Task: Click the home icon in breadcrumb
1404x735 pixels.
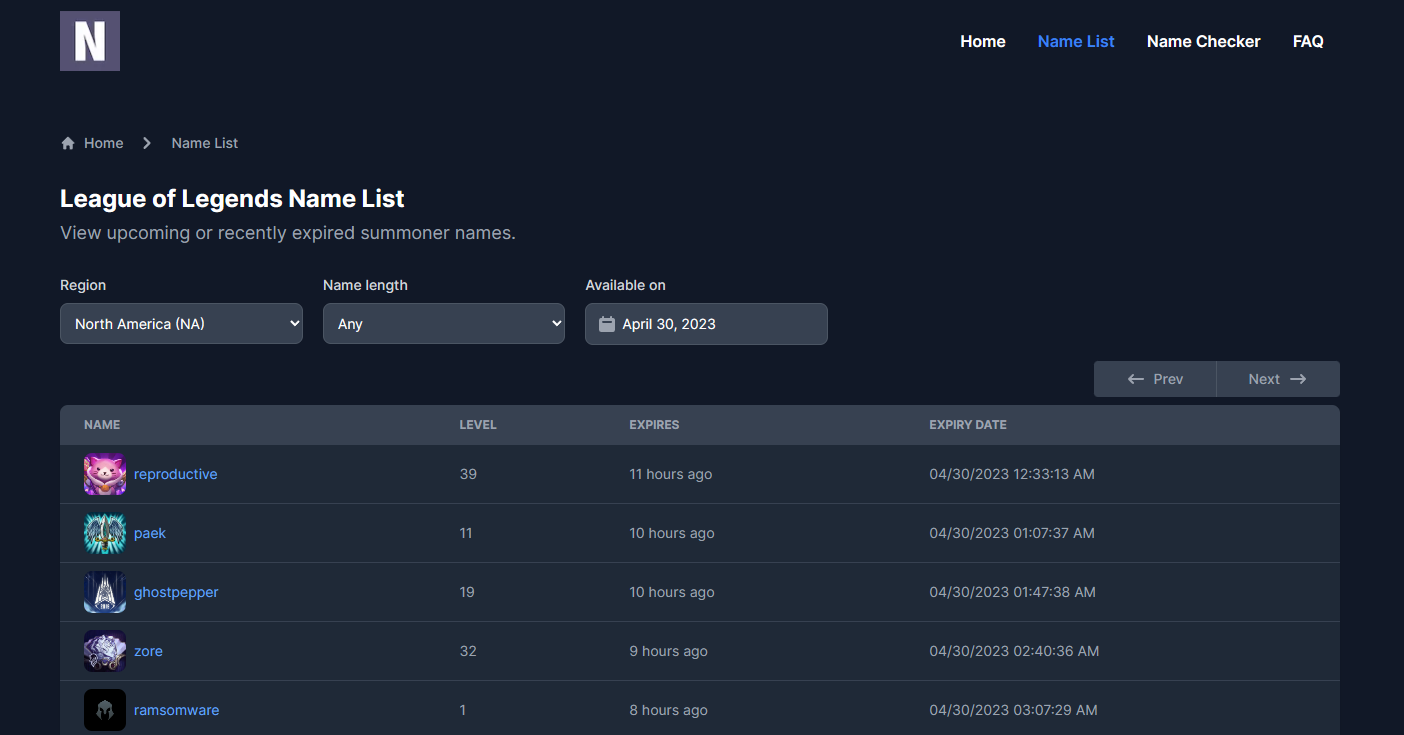Action: 68,143
